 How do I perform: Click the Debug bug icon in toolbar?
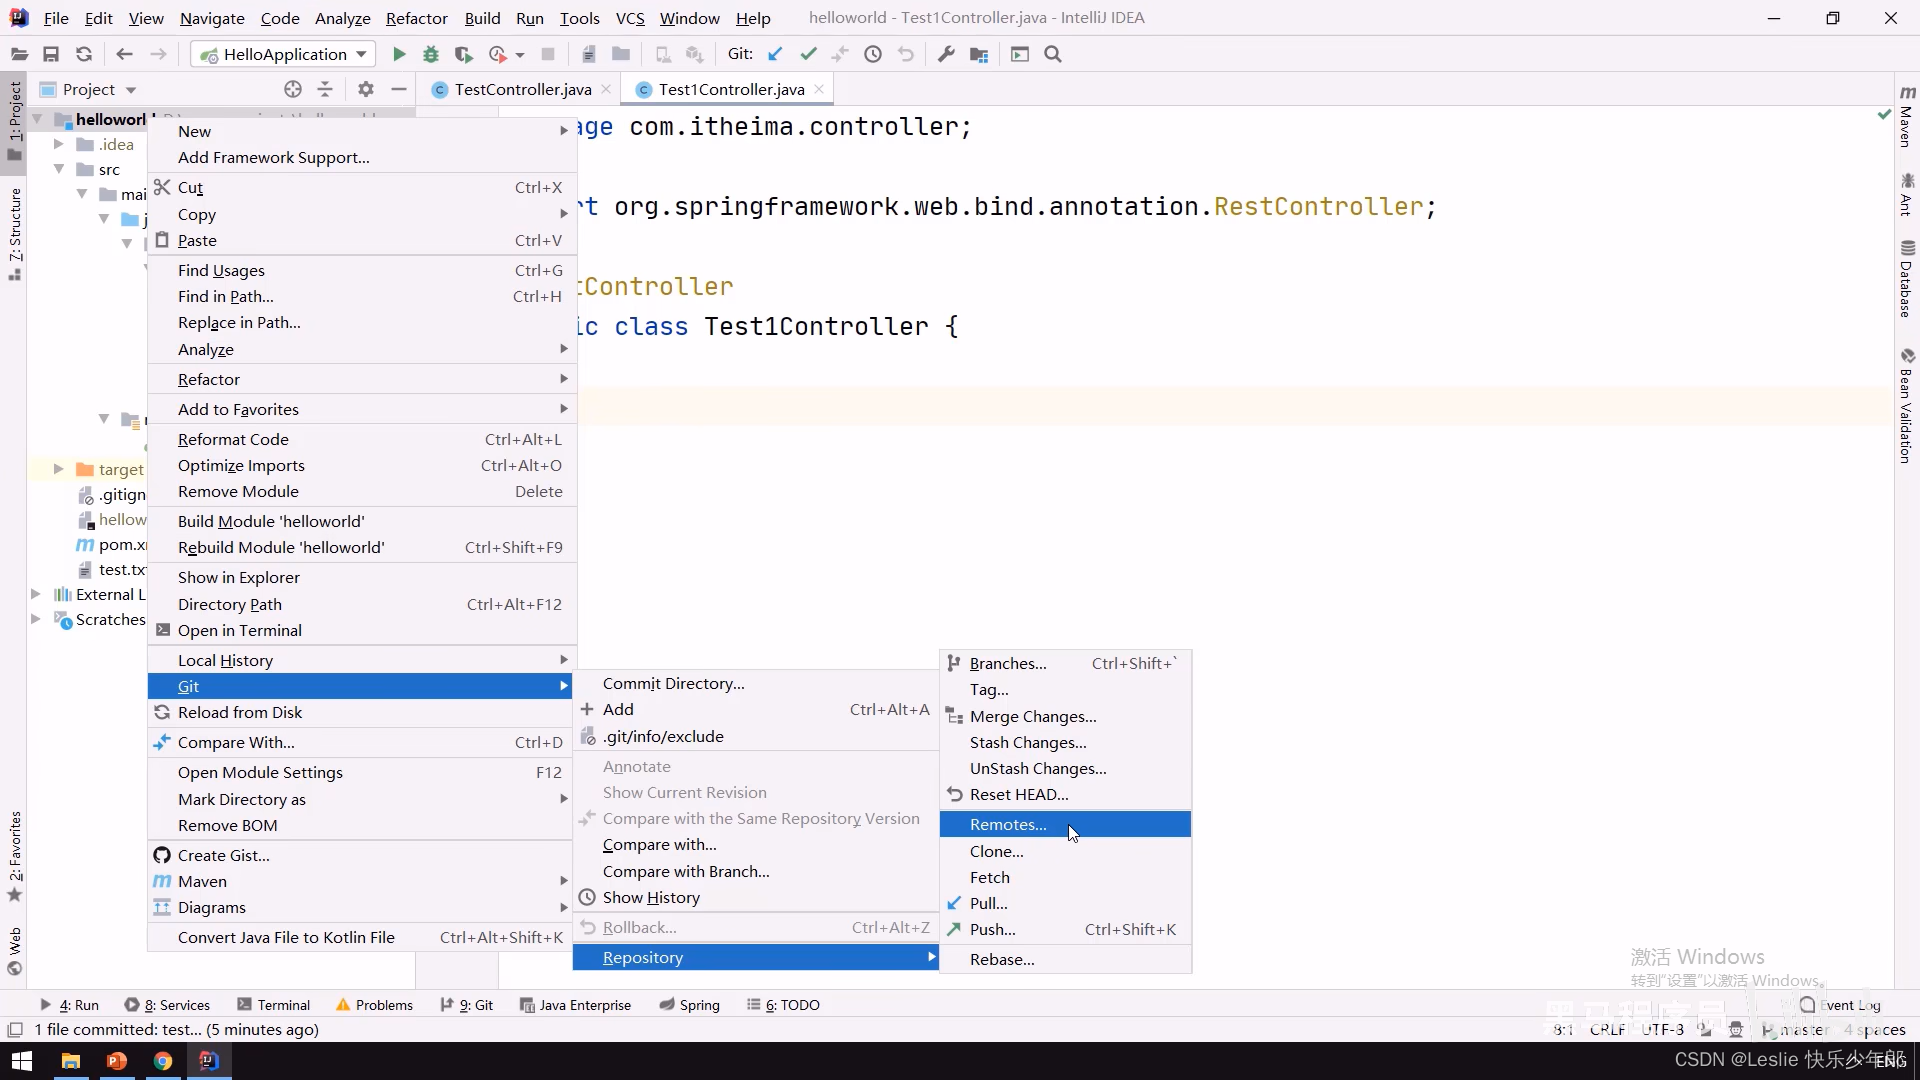point(431,54)
